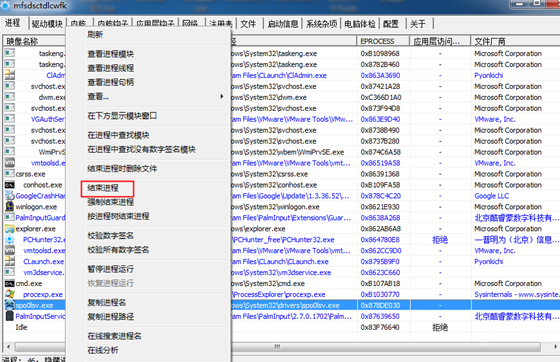The width and height of the screenshot is (560, 362).
Task: Click the explorer.exe folder icon
Action: pos(10,228)
